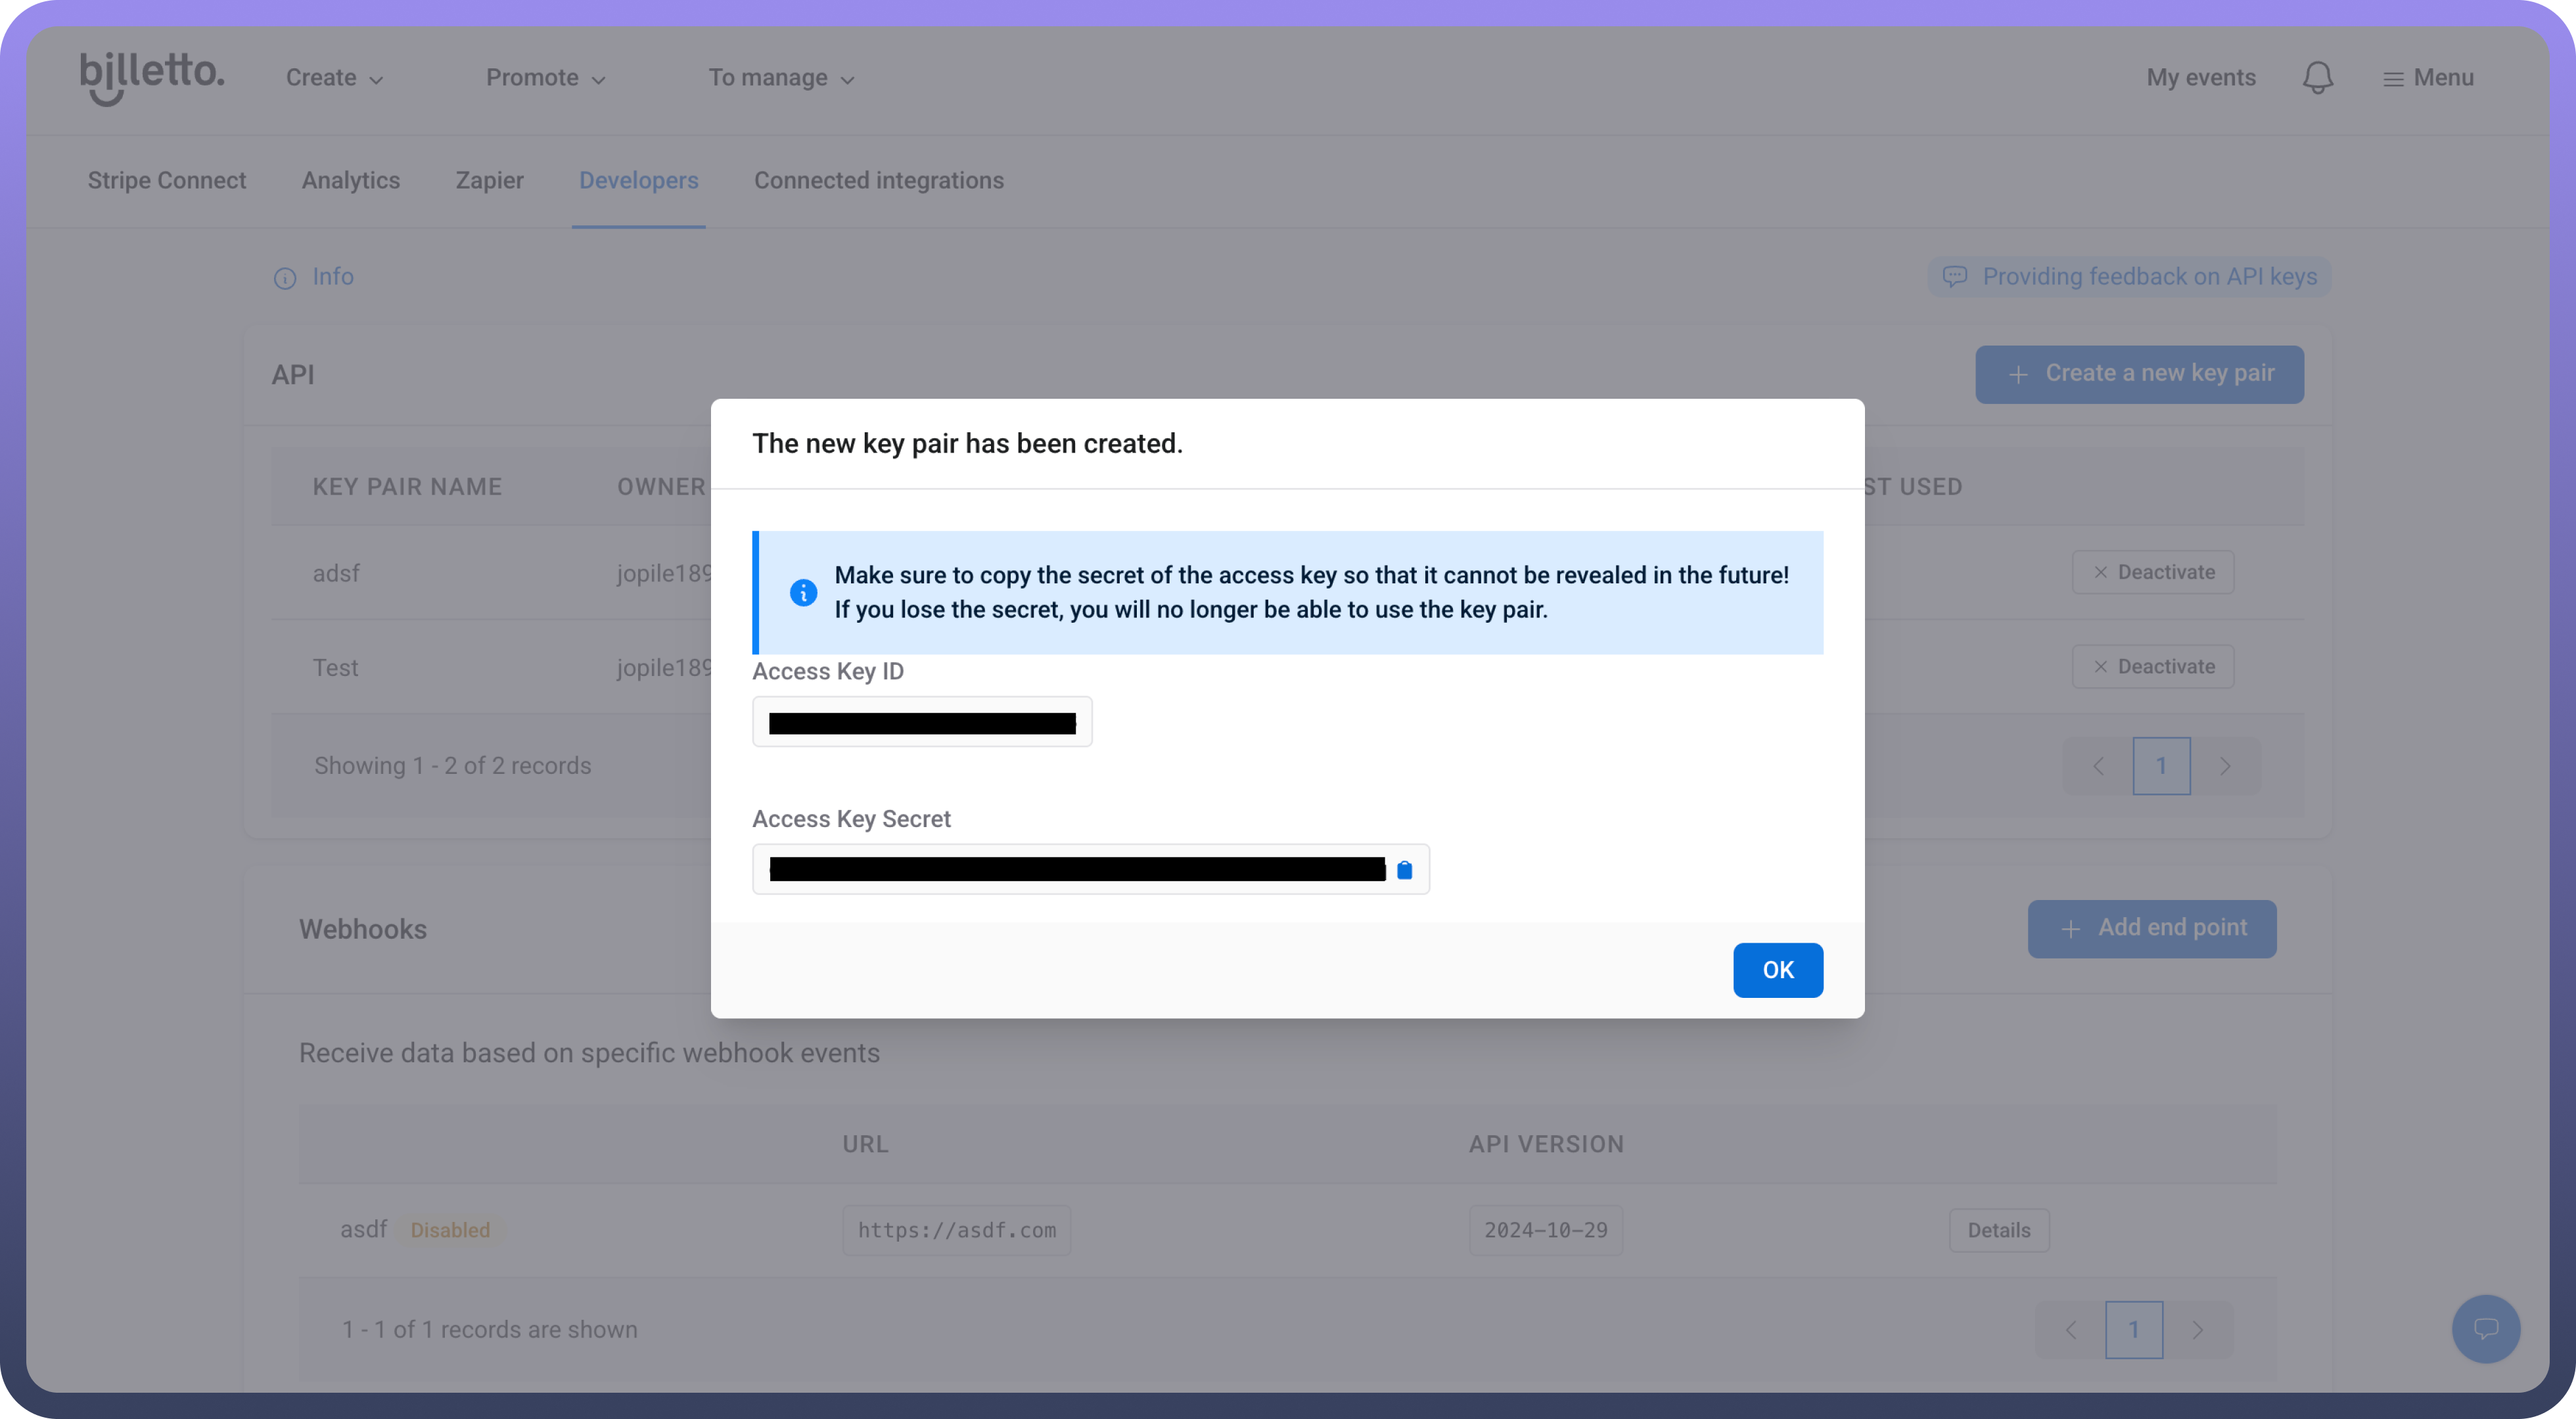Go to next page of API keys
Viewport: 2576px width, 1419px height.
(x=2224, y=766)
